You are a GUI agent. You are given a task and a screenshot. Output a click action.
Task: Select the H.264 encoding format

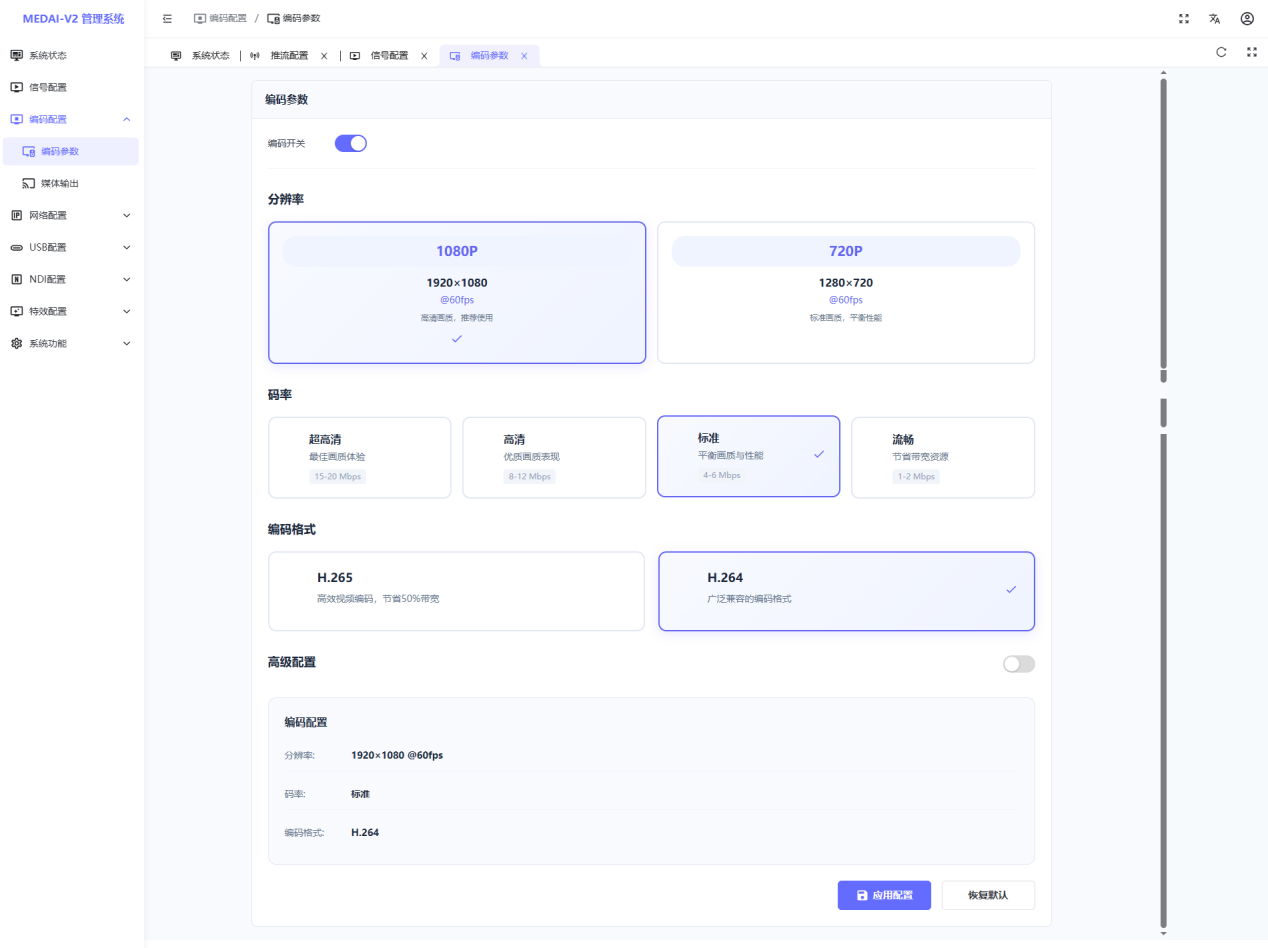click(846, 591)
